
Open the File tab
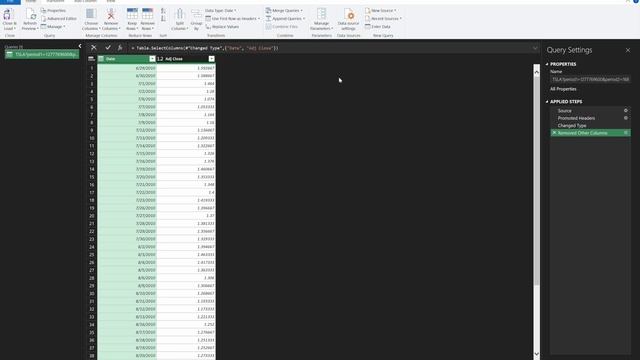tap(10, 2)
